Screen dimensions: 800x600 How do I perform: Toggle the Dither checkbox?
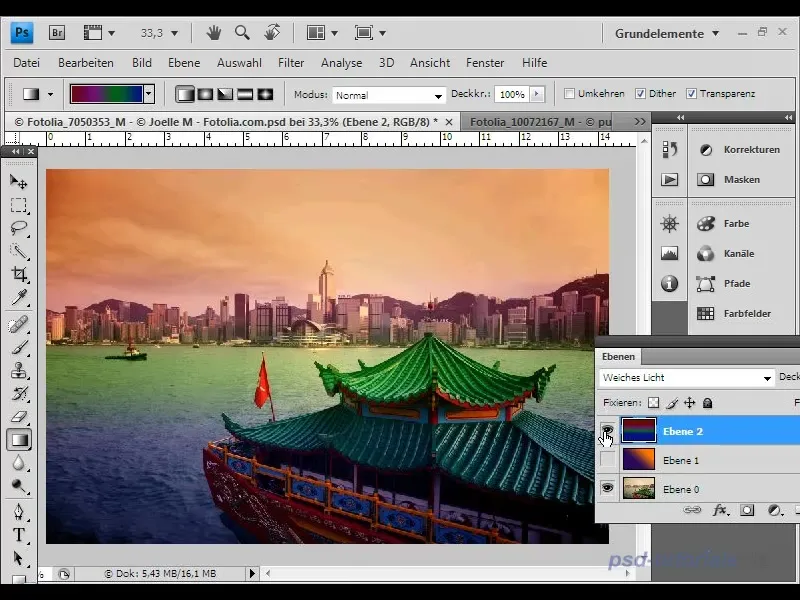coord(640,94)
